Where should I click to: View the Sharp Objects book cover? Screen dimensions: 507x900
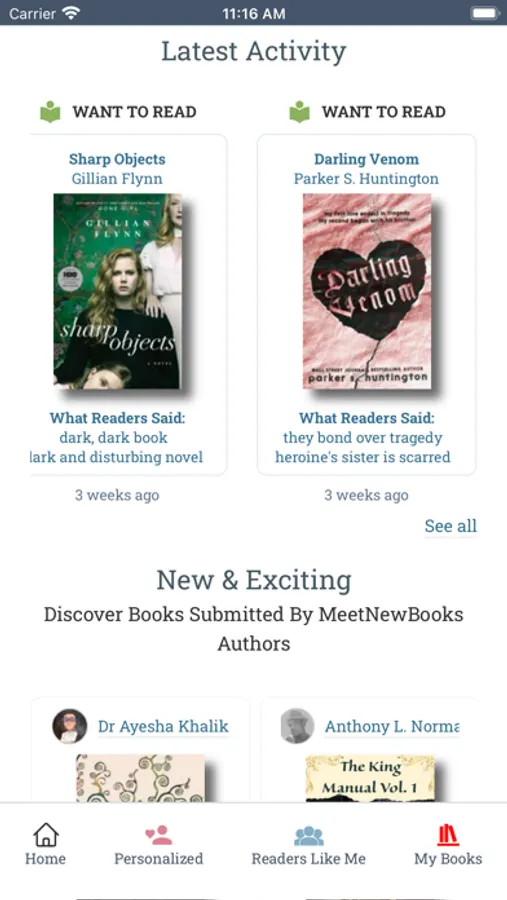118,291
